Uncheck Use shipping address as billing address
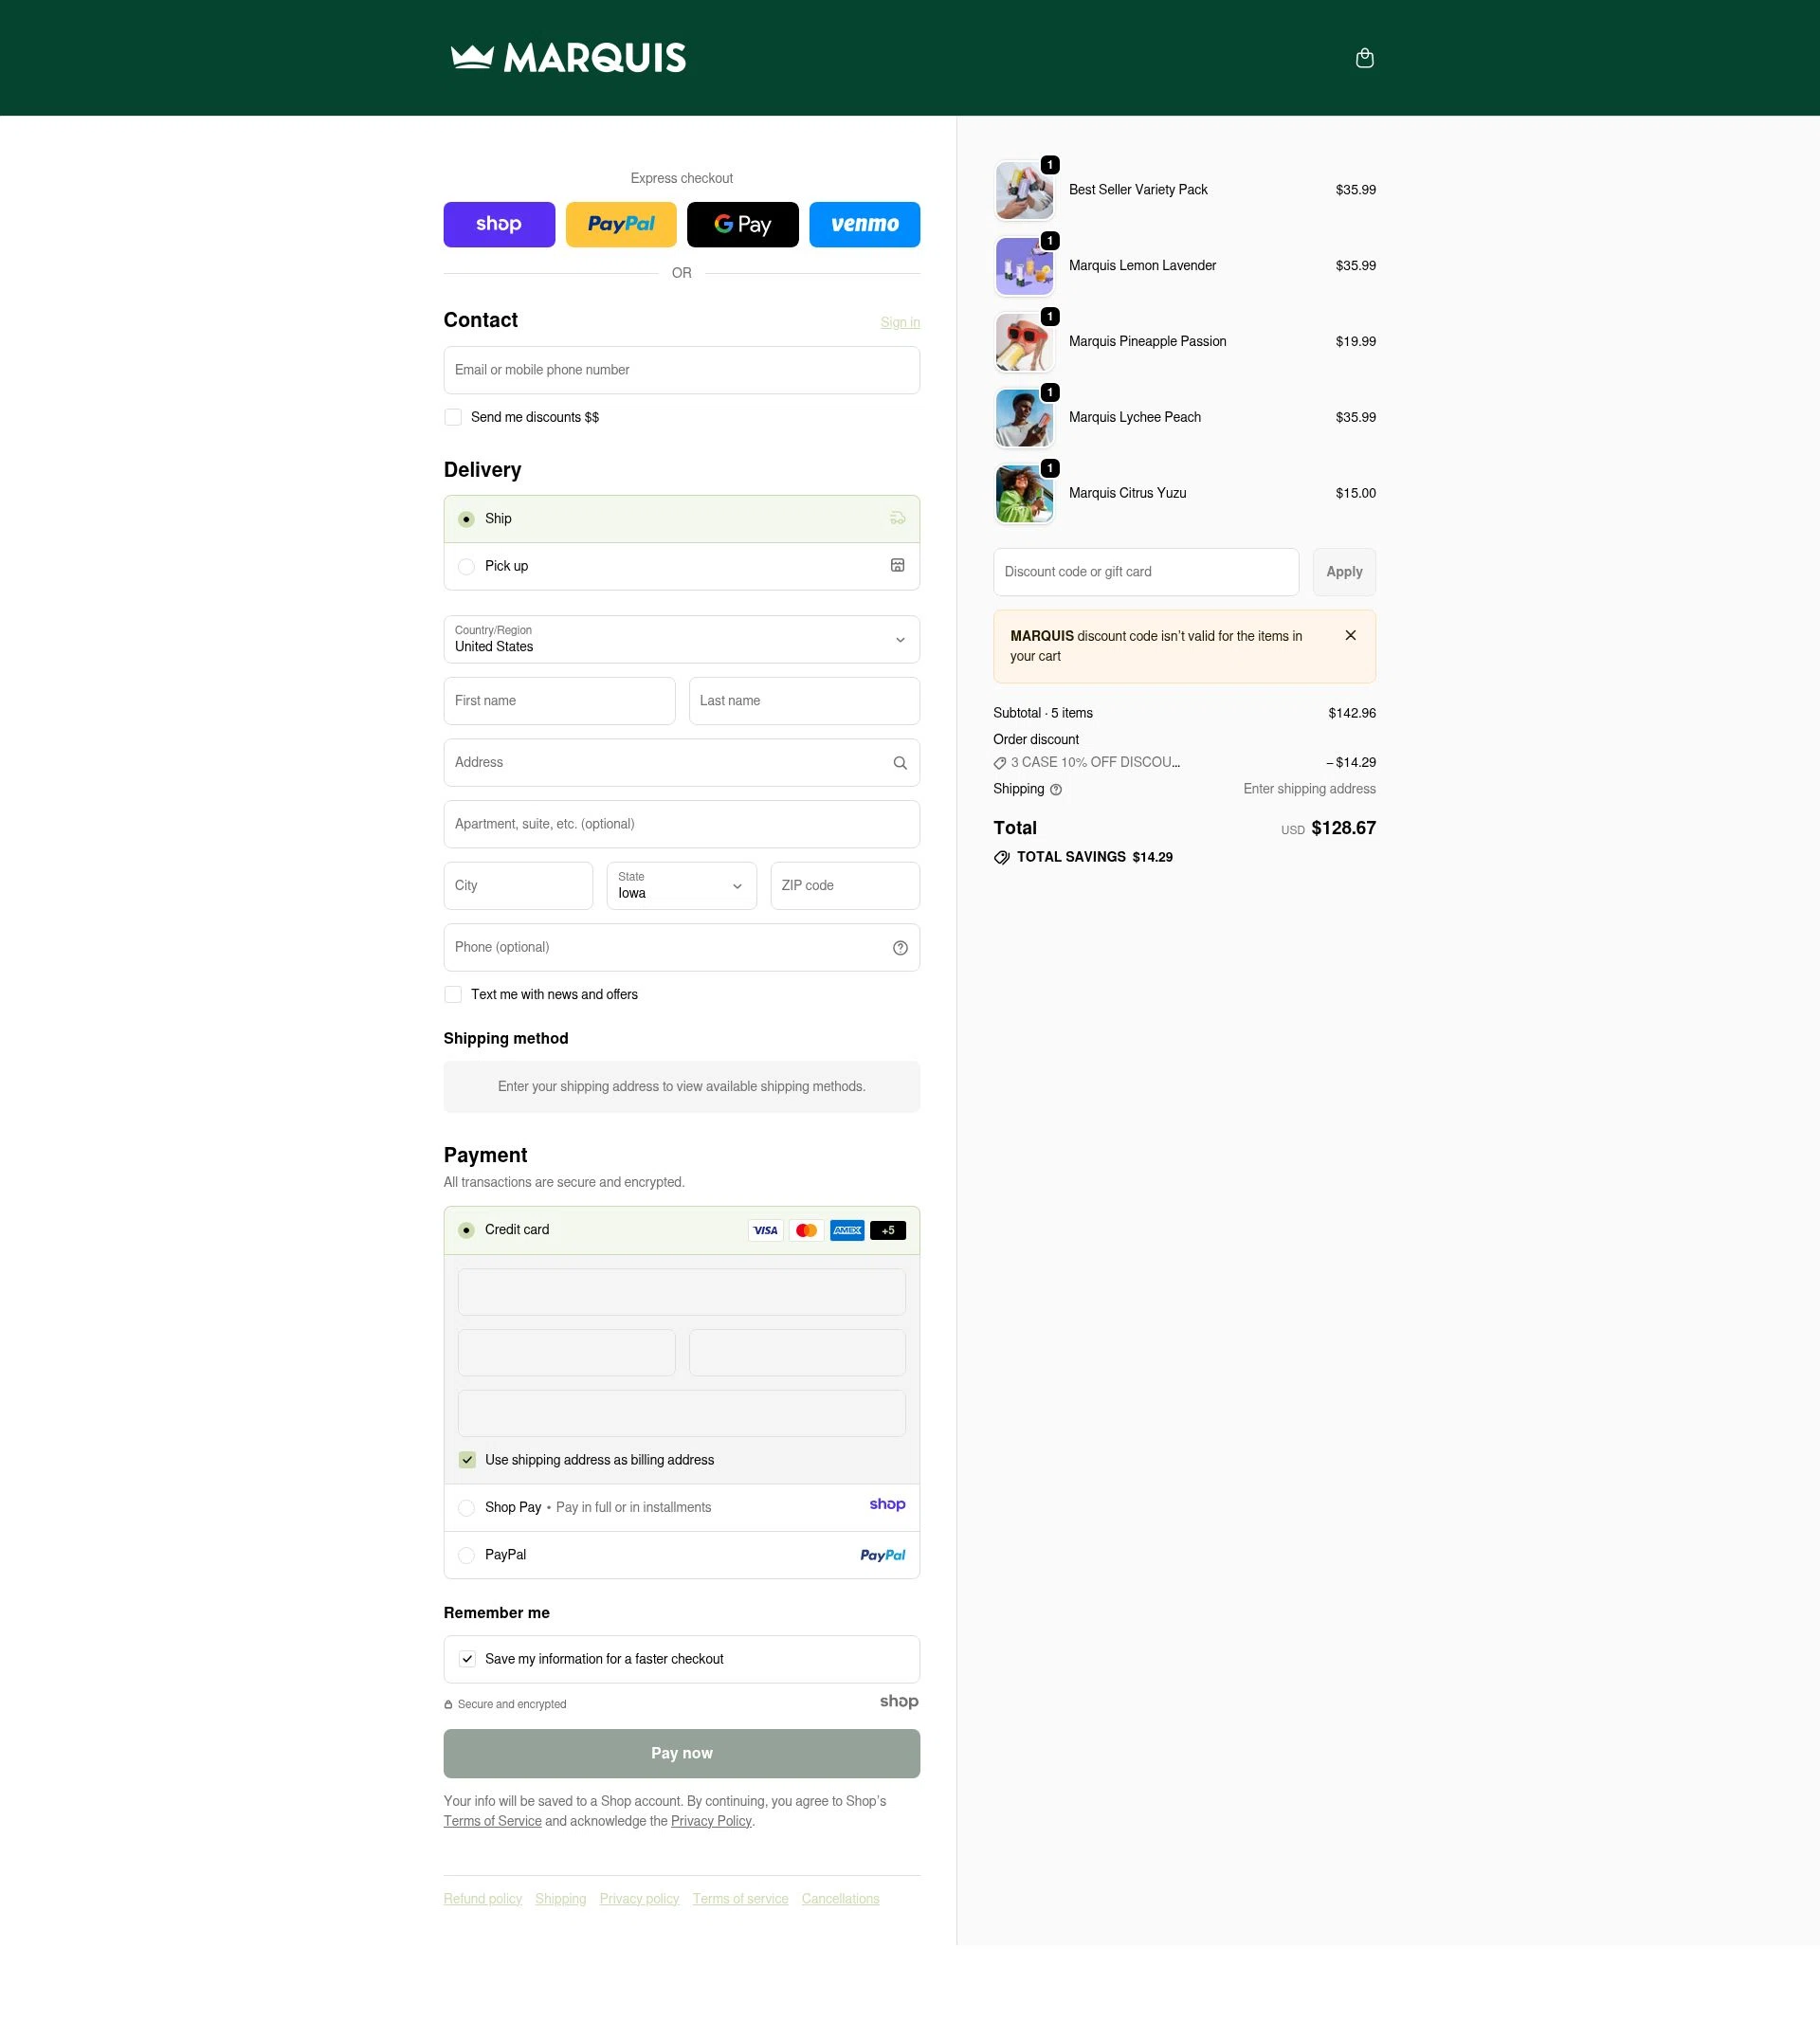Viewport: 1820px width, 2021px height. click(x=467, y=1460)
